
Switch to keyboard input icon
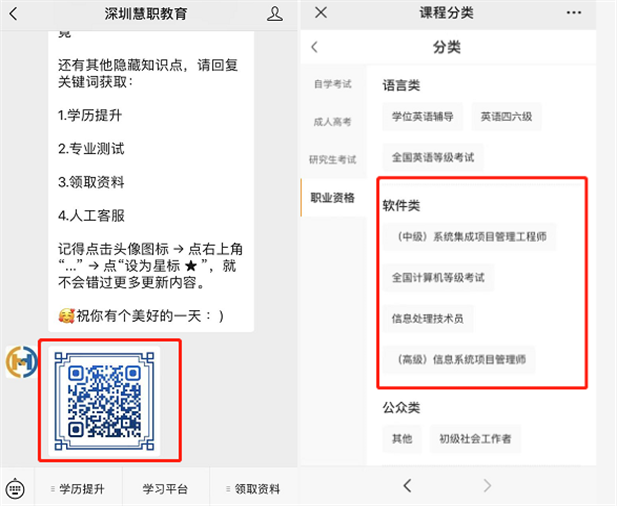tap(16, 489)
